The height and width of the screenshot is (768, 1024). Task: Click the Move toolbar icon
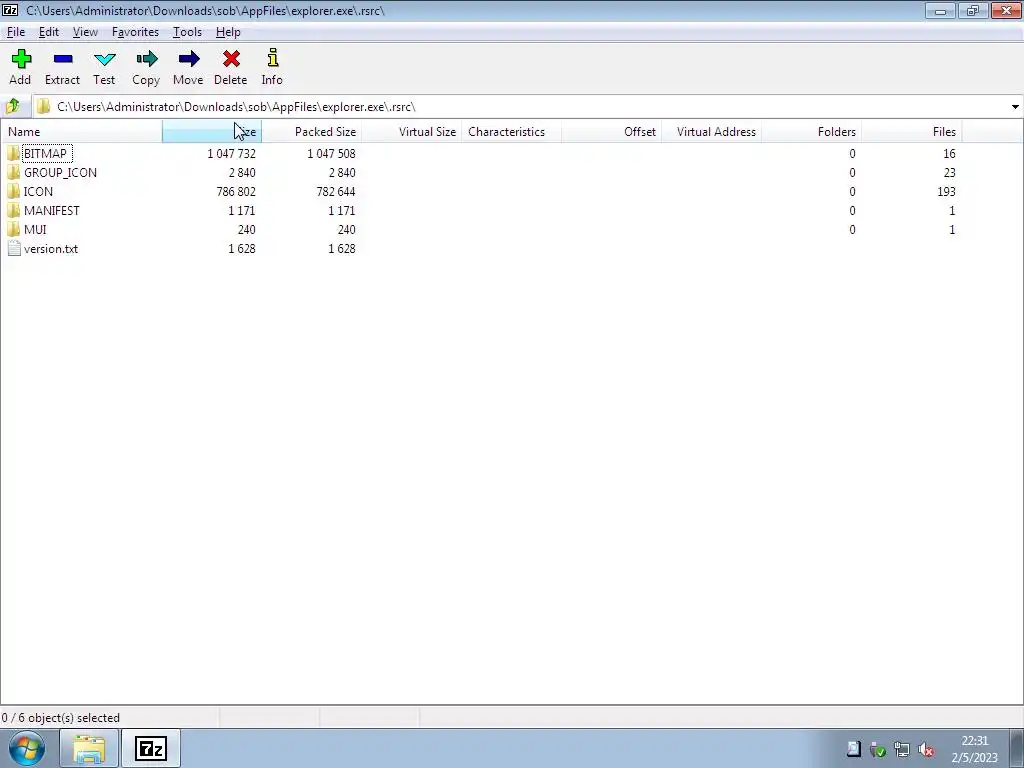(x=188, y=59)
